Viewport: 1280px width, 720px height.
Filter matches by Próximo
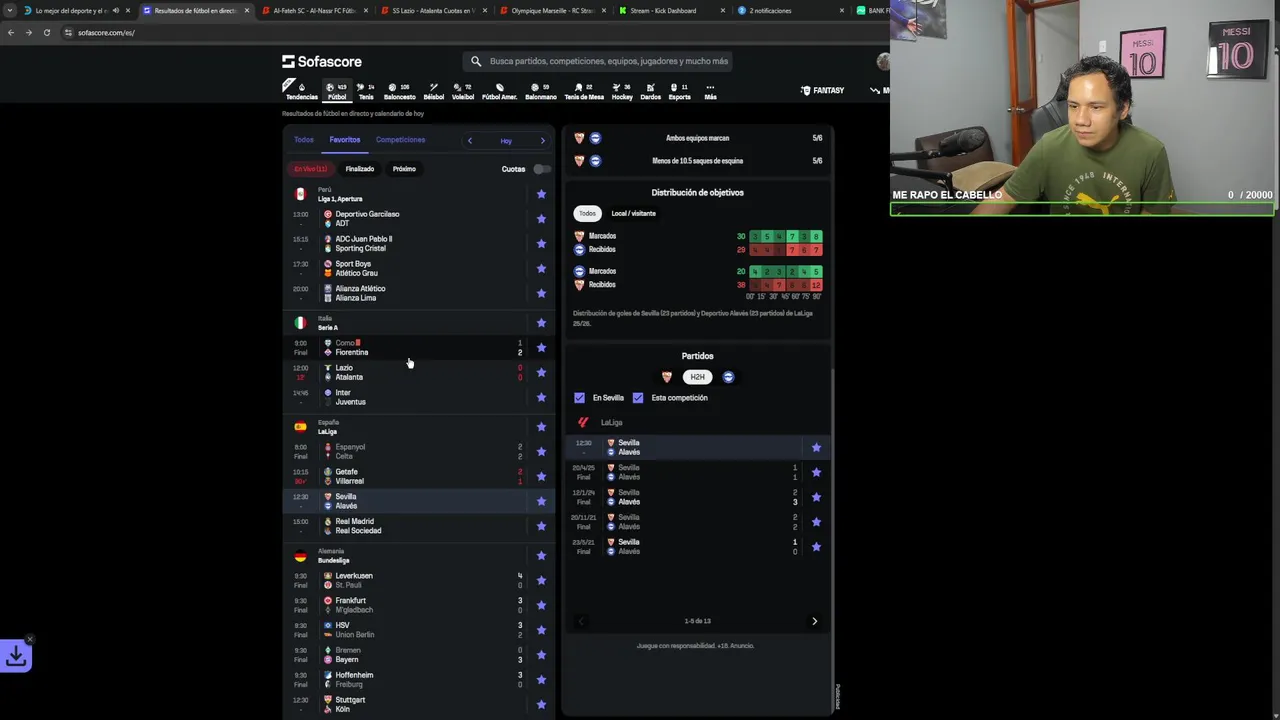click(x=404, y=169)
